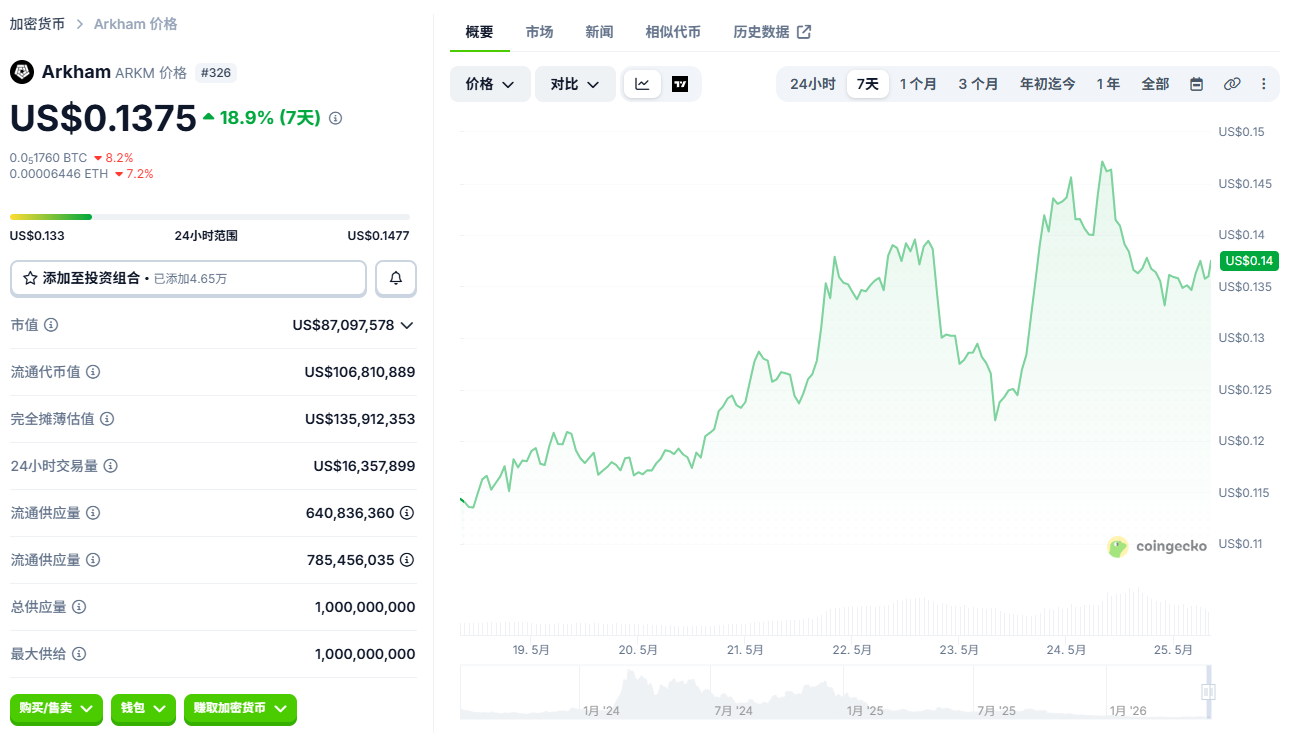This screenshot has width=1298, height=733.
Task: Select 1个月 time range
Action: point(918,84)
